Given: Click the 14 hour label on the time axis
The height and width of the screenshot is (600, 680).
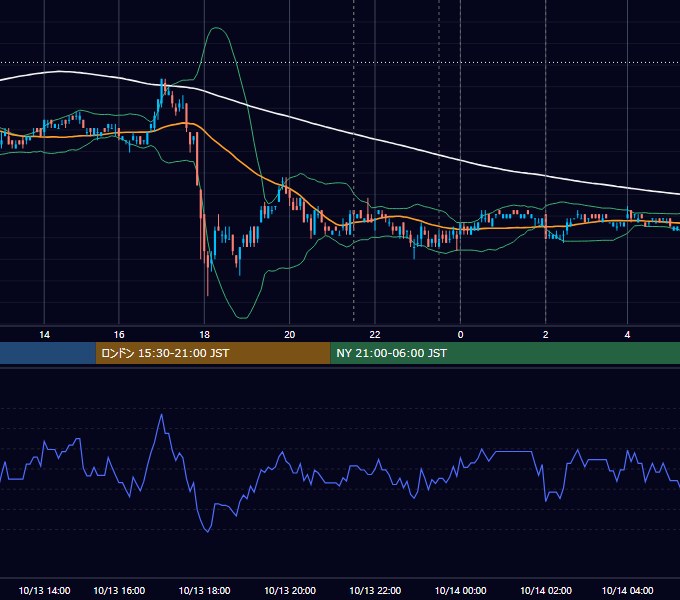Looking at the screenshot, I should (44, 335).
